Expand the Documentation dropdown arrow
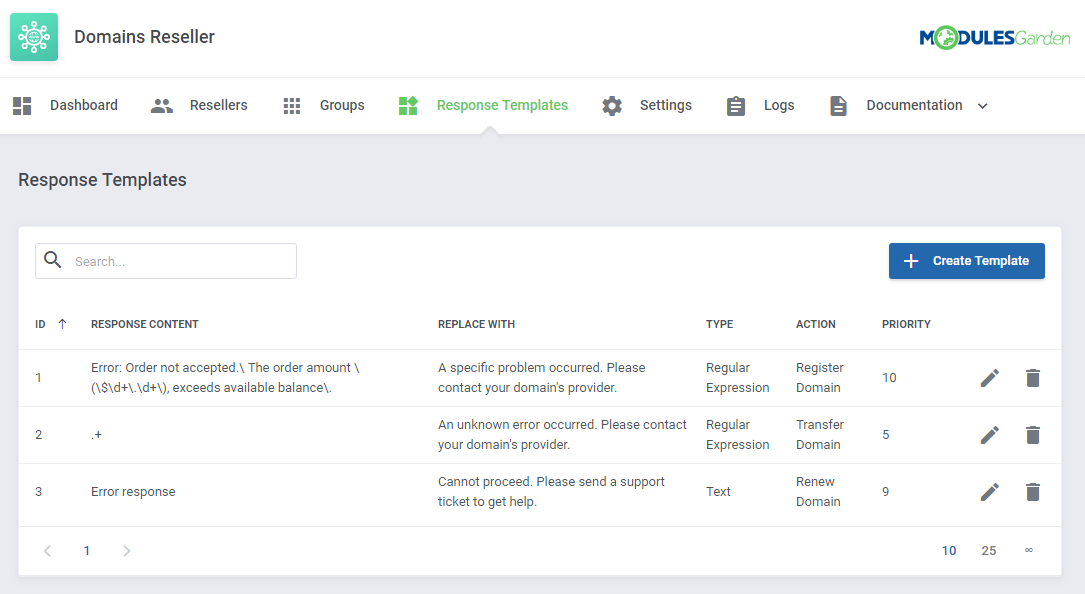The height and width of the screenshot is (594, 1085). point(983,106)
